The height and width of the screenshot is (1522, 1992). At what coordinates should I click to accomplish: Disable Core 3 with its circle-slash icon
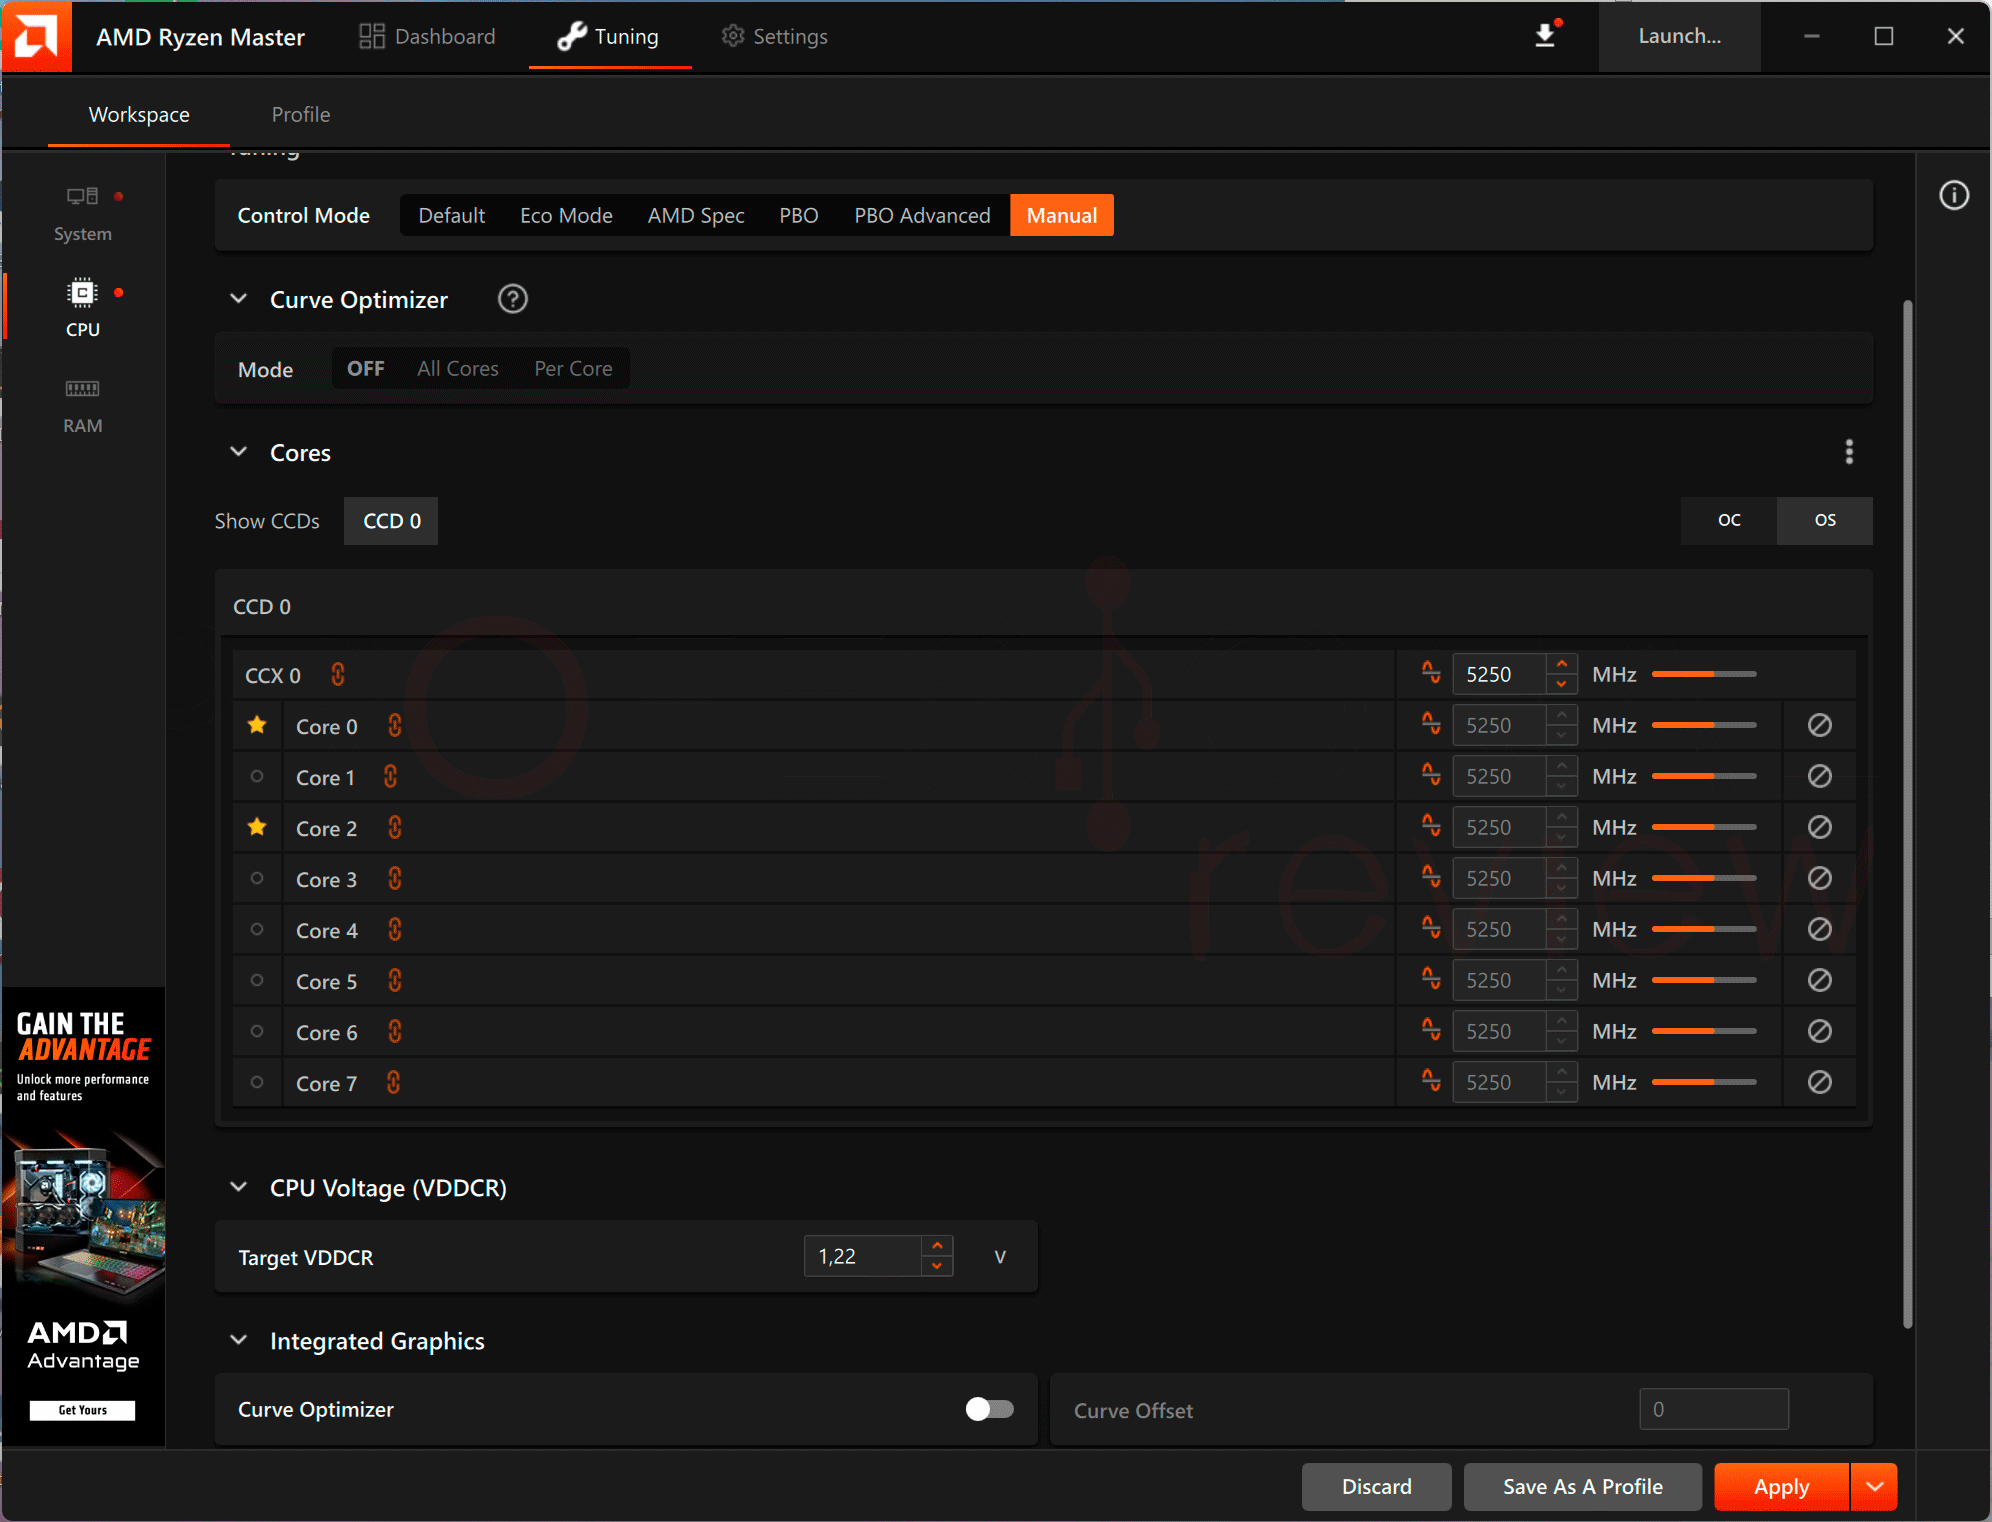point(1820,878)
